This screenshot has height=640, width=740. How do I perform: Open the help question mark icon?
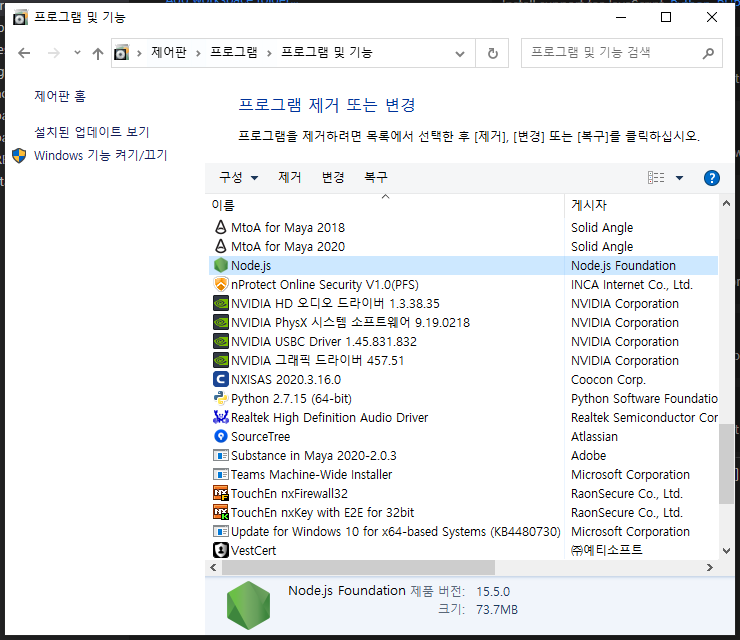(x=711, y=178)
